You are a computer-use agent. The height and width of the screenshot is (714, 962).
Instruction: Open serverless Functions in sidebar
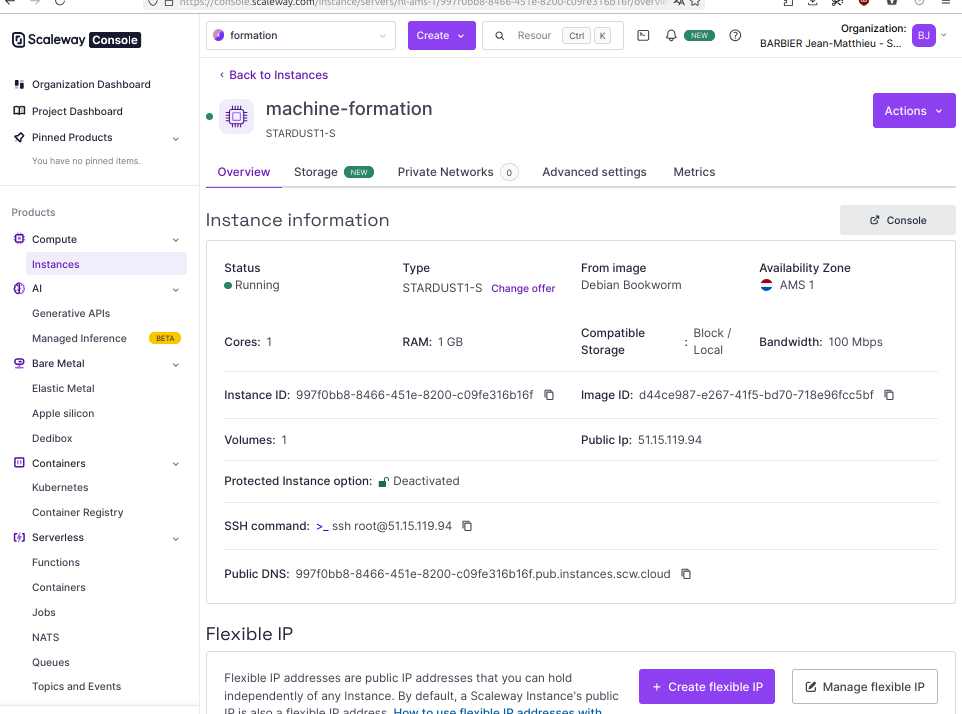[56, 562]
